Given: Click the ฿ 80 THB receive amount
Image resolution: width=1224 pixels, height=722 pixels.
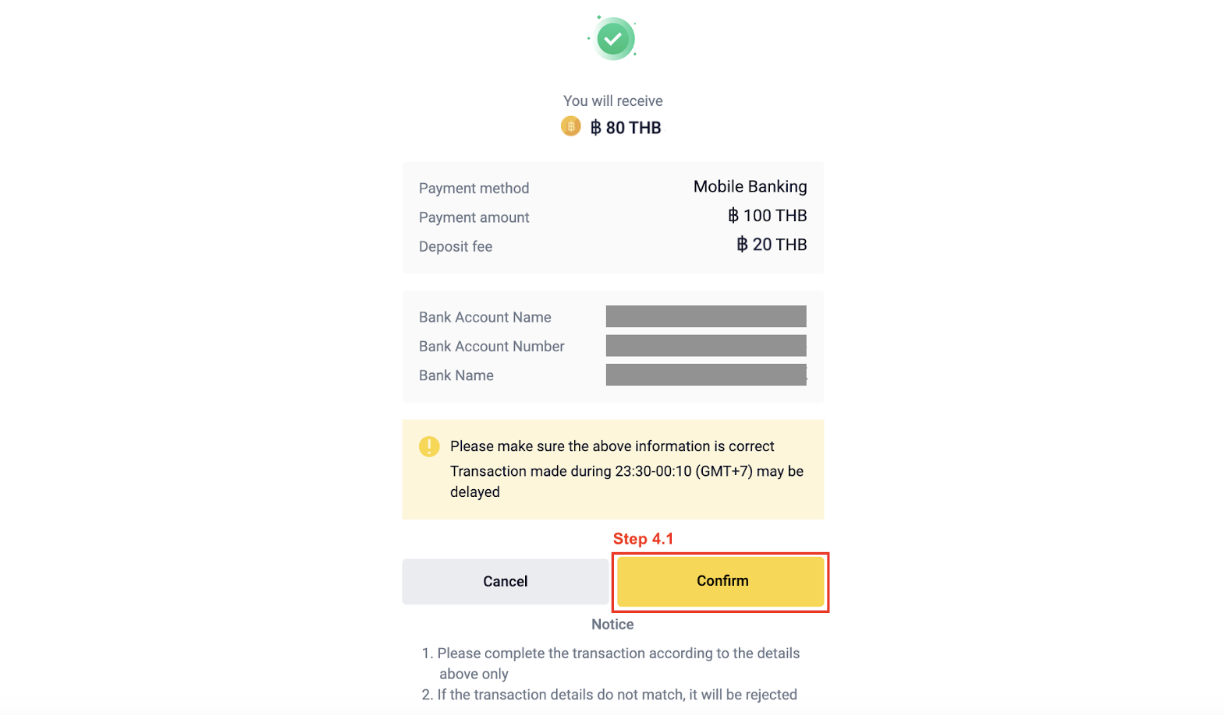Looking at the screenshot, I should pyautogui.click(x=626, y=128).
